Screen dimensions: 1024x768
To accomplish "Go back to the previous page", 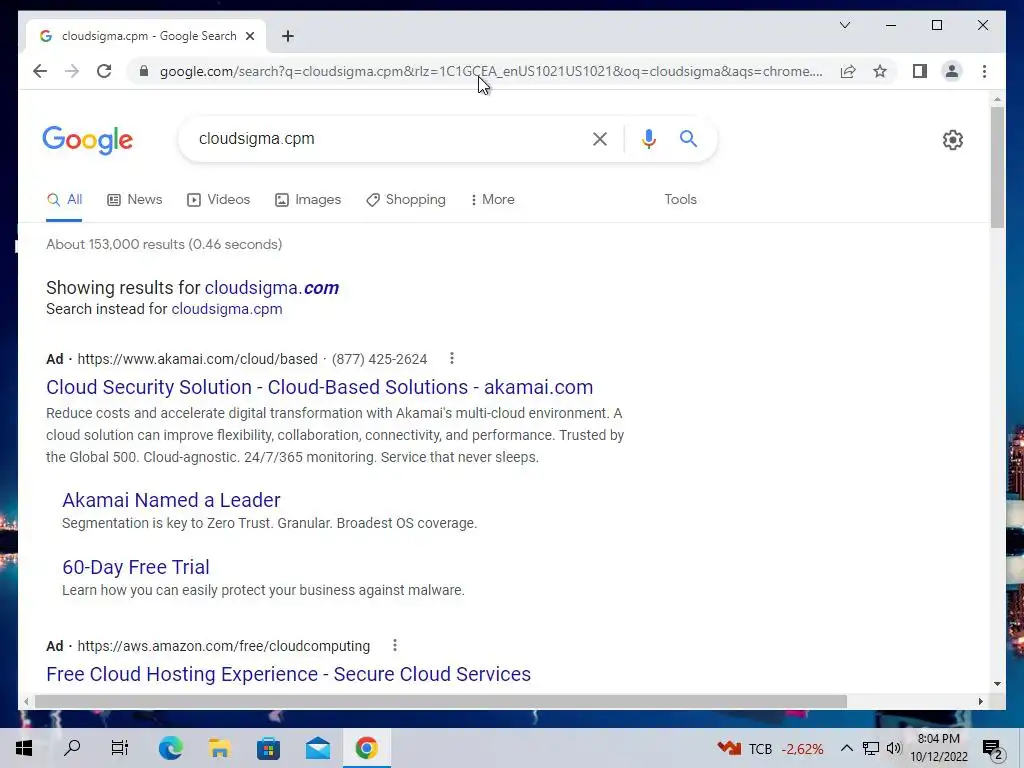I will click(40, 71).
